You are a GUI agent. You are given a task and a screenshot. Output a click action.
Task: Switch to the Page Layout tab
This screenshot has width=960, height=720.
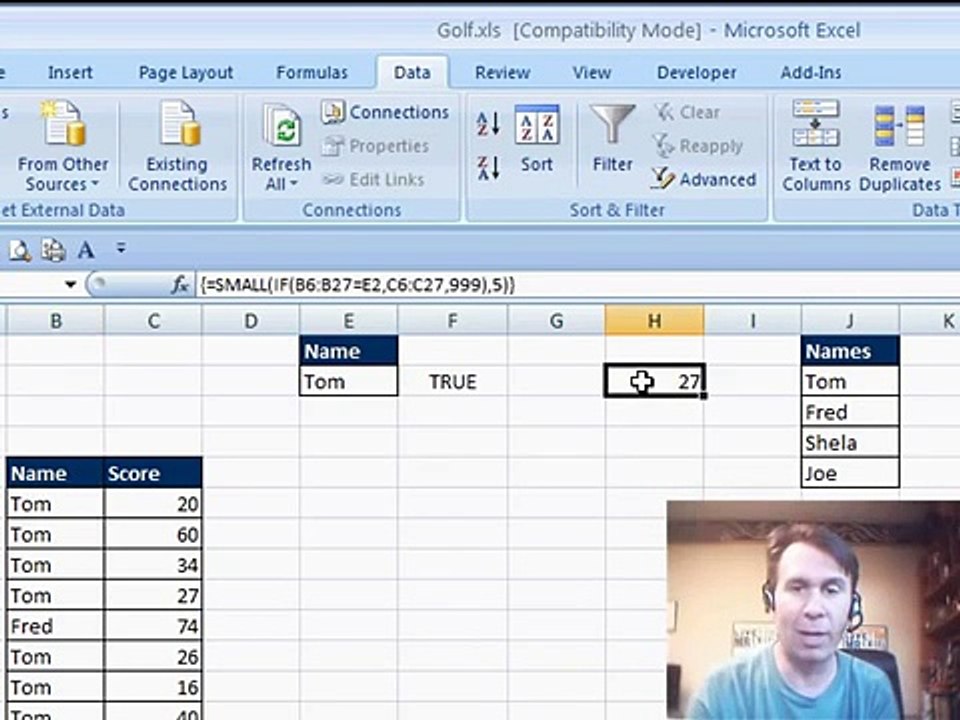(x=186, y=72)
